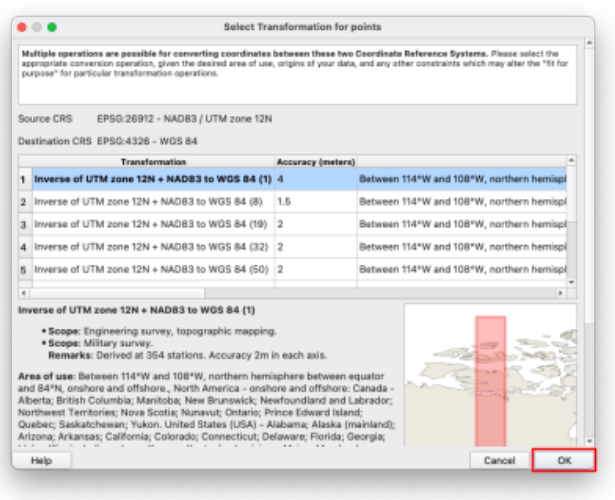Click accuracy value 4 in row 1
This screenshot has width=615, height=500.
316,179
